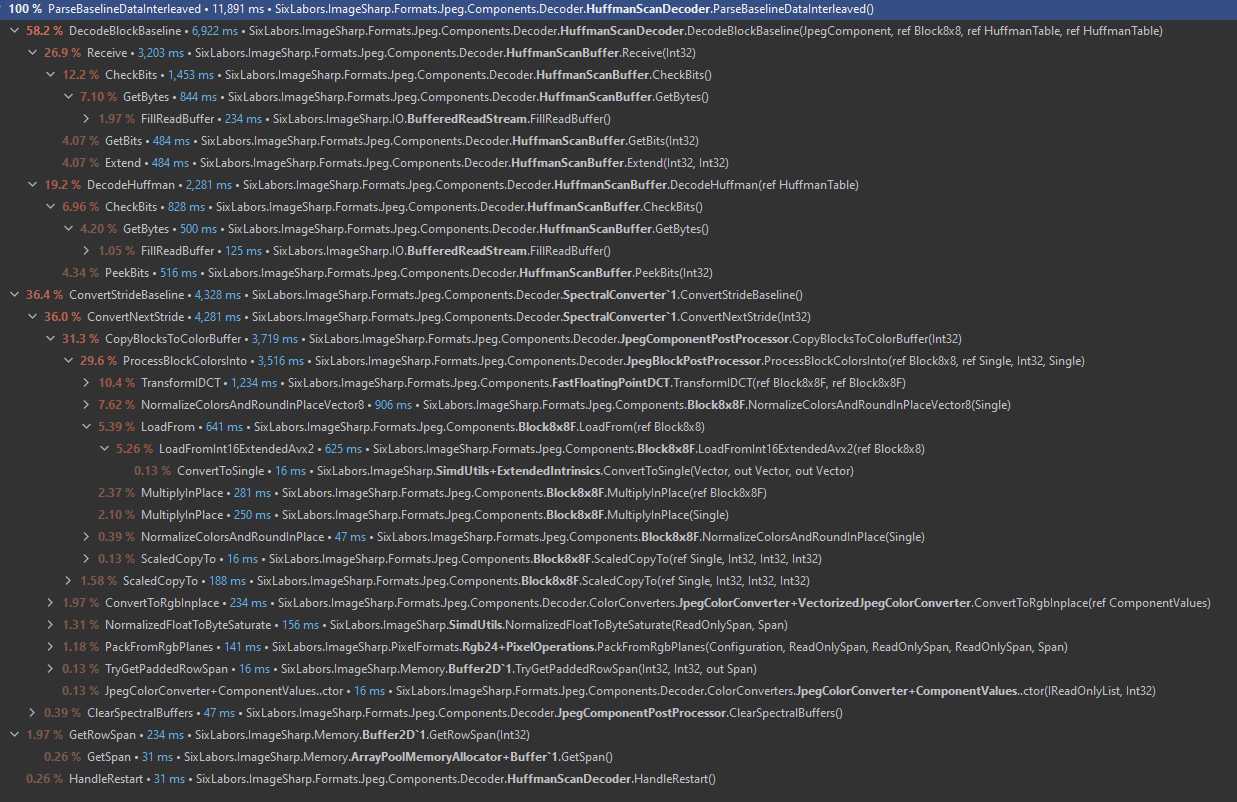The height and width of the screenshot is (802, 1237).
Task: Select the JpegColorConverter+ComponentValues..ctor row
Action: click(618, 691)
